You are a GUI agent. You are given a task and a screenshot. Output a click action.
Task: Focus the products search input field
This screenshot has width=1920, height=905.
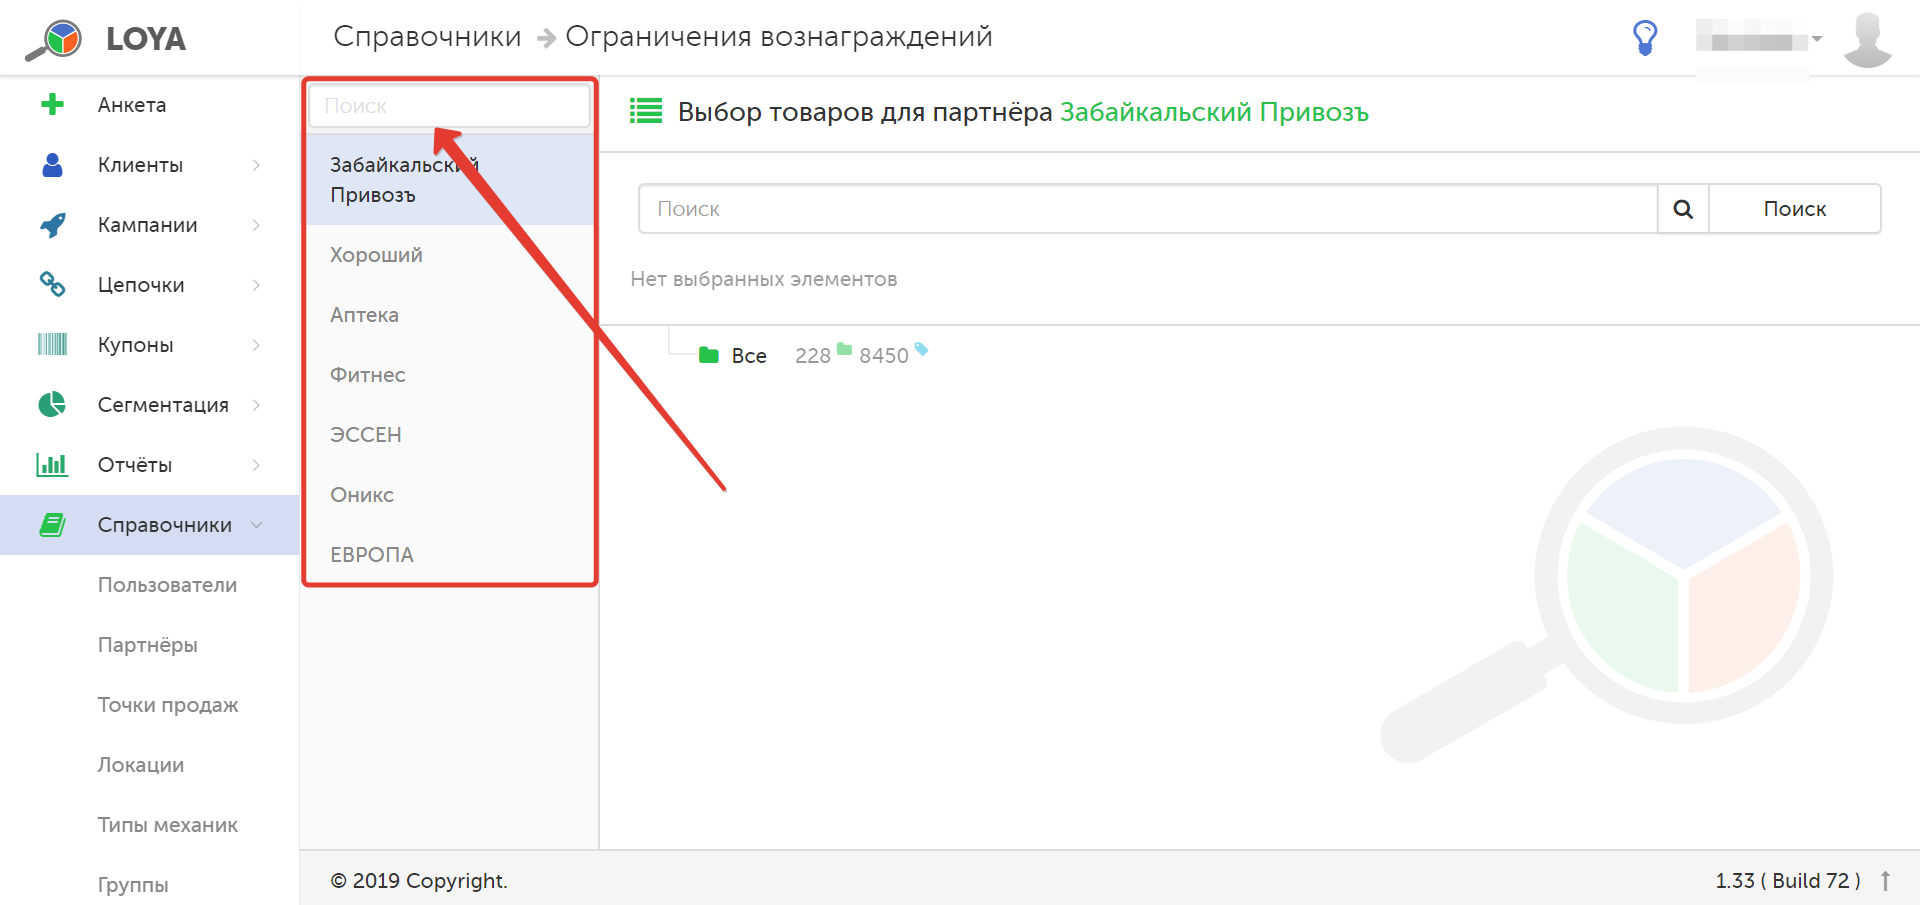[1148, 209]
